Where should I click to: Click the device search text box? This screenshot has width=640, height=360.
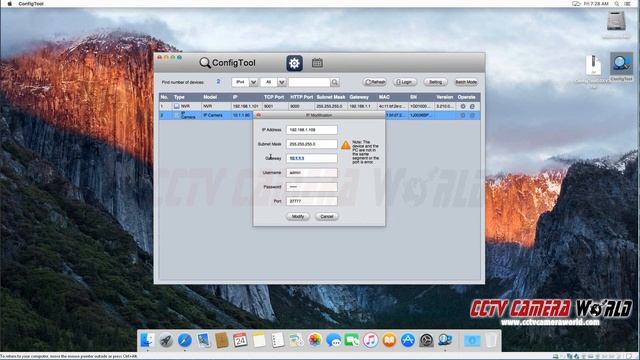click(x=309, y=82)
